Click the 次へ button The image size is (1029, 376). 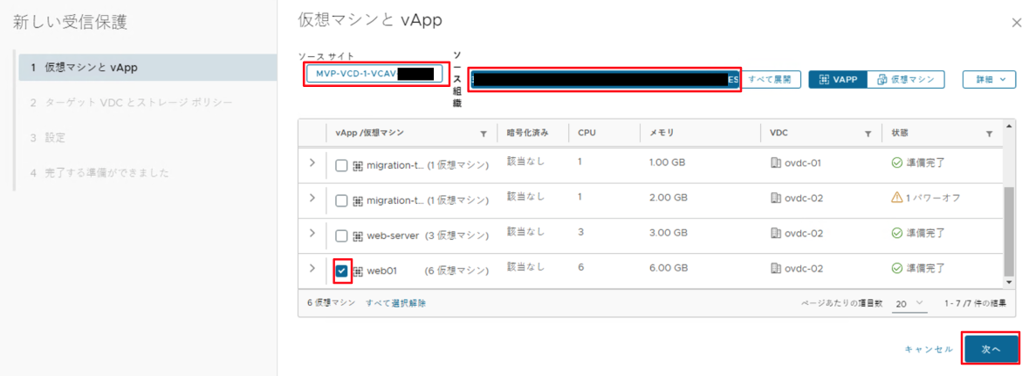tap(991, 350)
